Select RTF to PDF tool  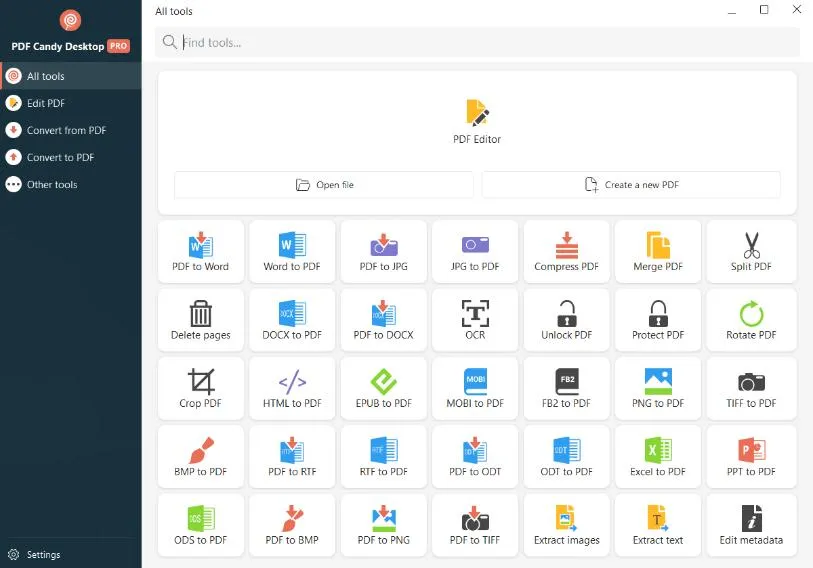point(384,457)
